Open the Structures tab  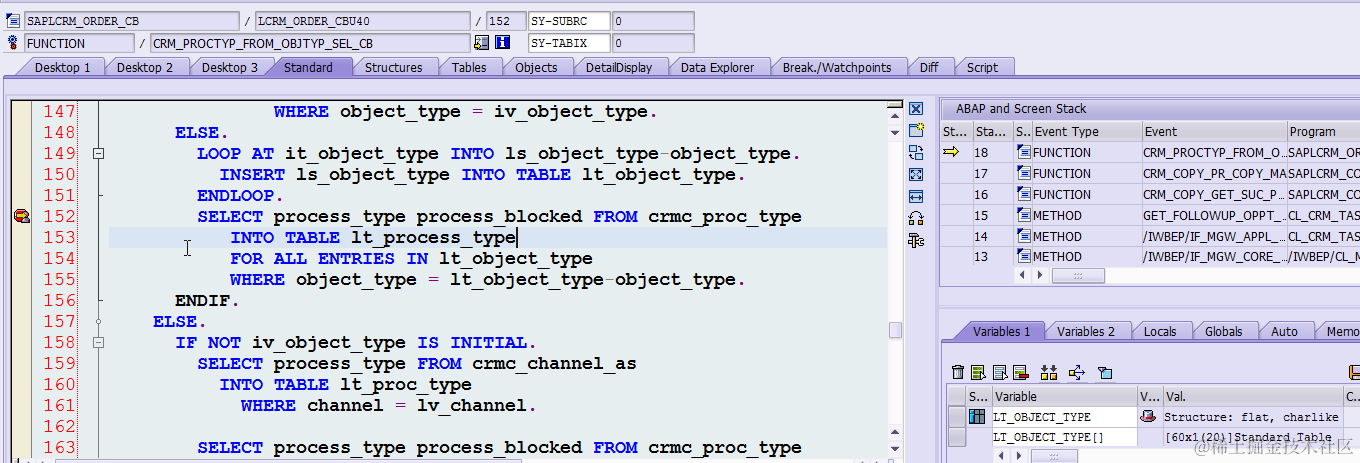[393, 67]
